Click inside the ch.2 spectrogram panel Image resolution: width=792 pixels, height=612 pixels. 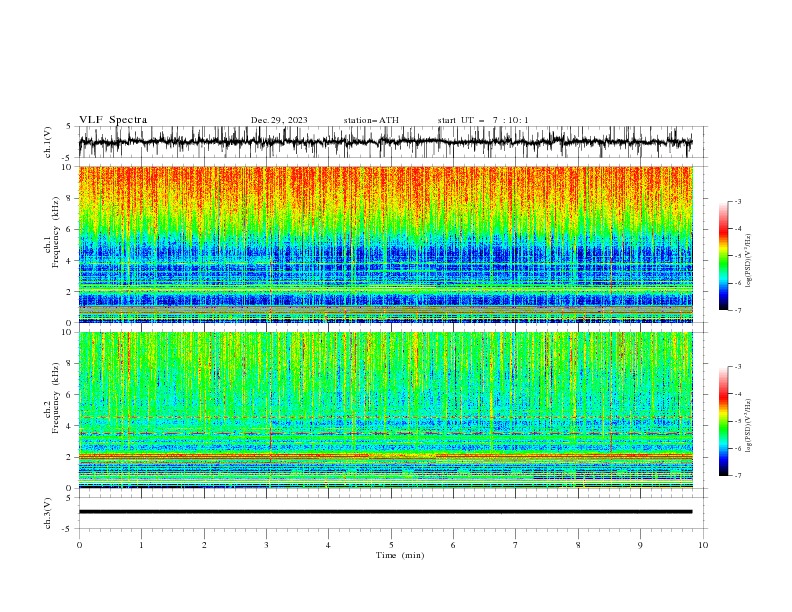point(385,410)
